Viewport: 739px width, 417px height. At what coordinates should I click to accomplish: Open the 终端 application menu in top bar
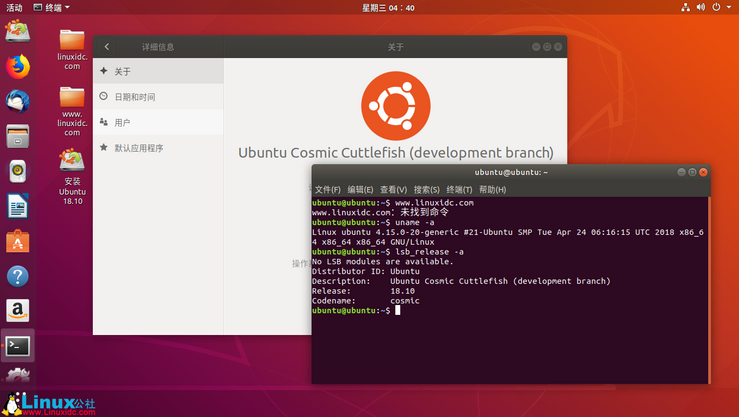[x=52, y=8]
